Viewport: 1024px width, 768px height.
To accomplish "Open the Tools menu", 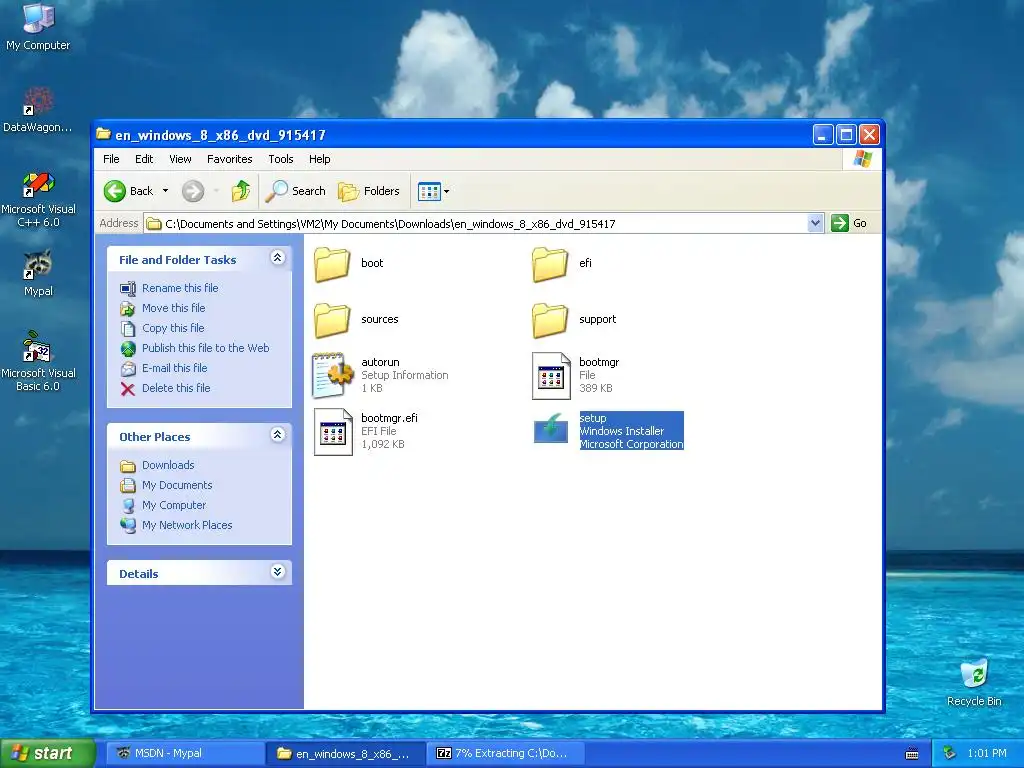I will [281, 159].
